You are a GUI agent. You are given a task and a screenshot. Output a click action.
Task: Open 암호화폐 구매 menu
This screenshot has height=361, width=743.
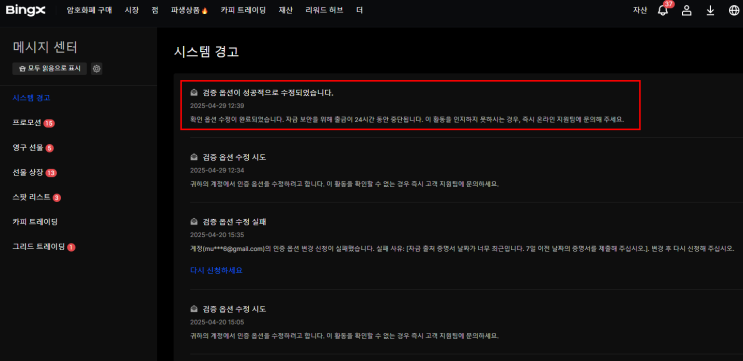[90, 10]
